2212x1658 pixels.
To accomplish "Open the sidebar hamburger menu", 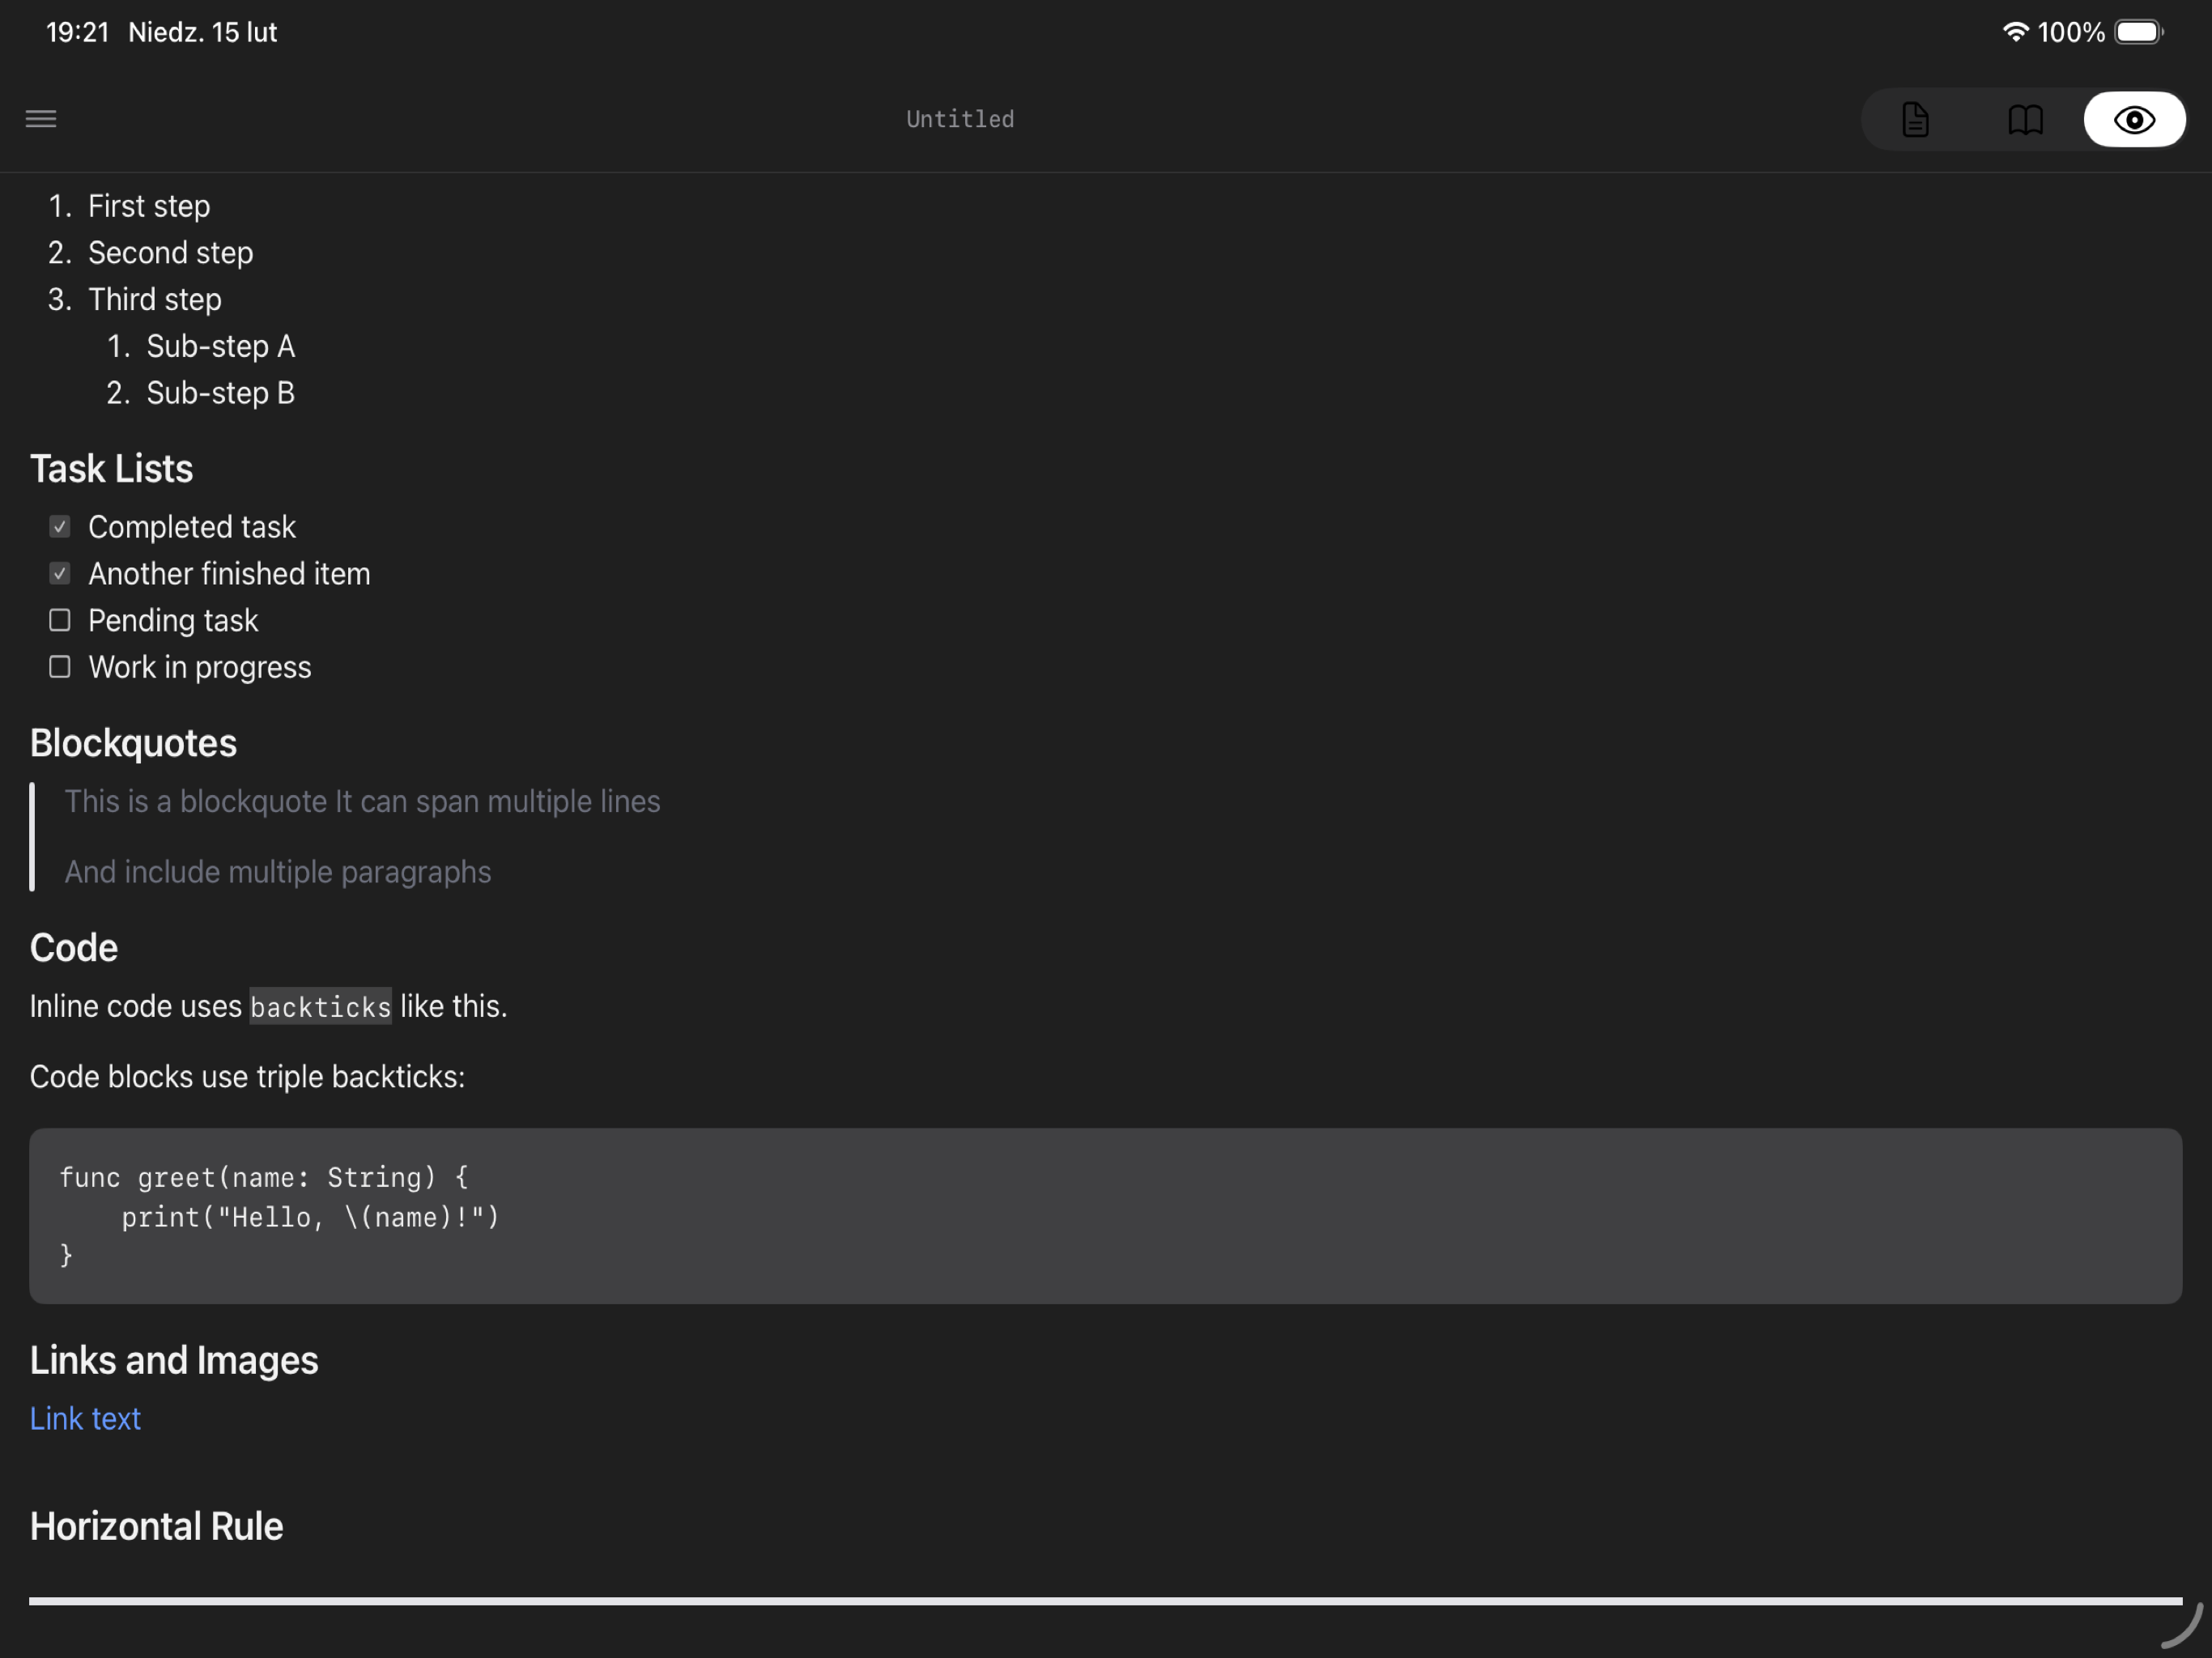I will pos(41,119).
